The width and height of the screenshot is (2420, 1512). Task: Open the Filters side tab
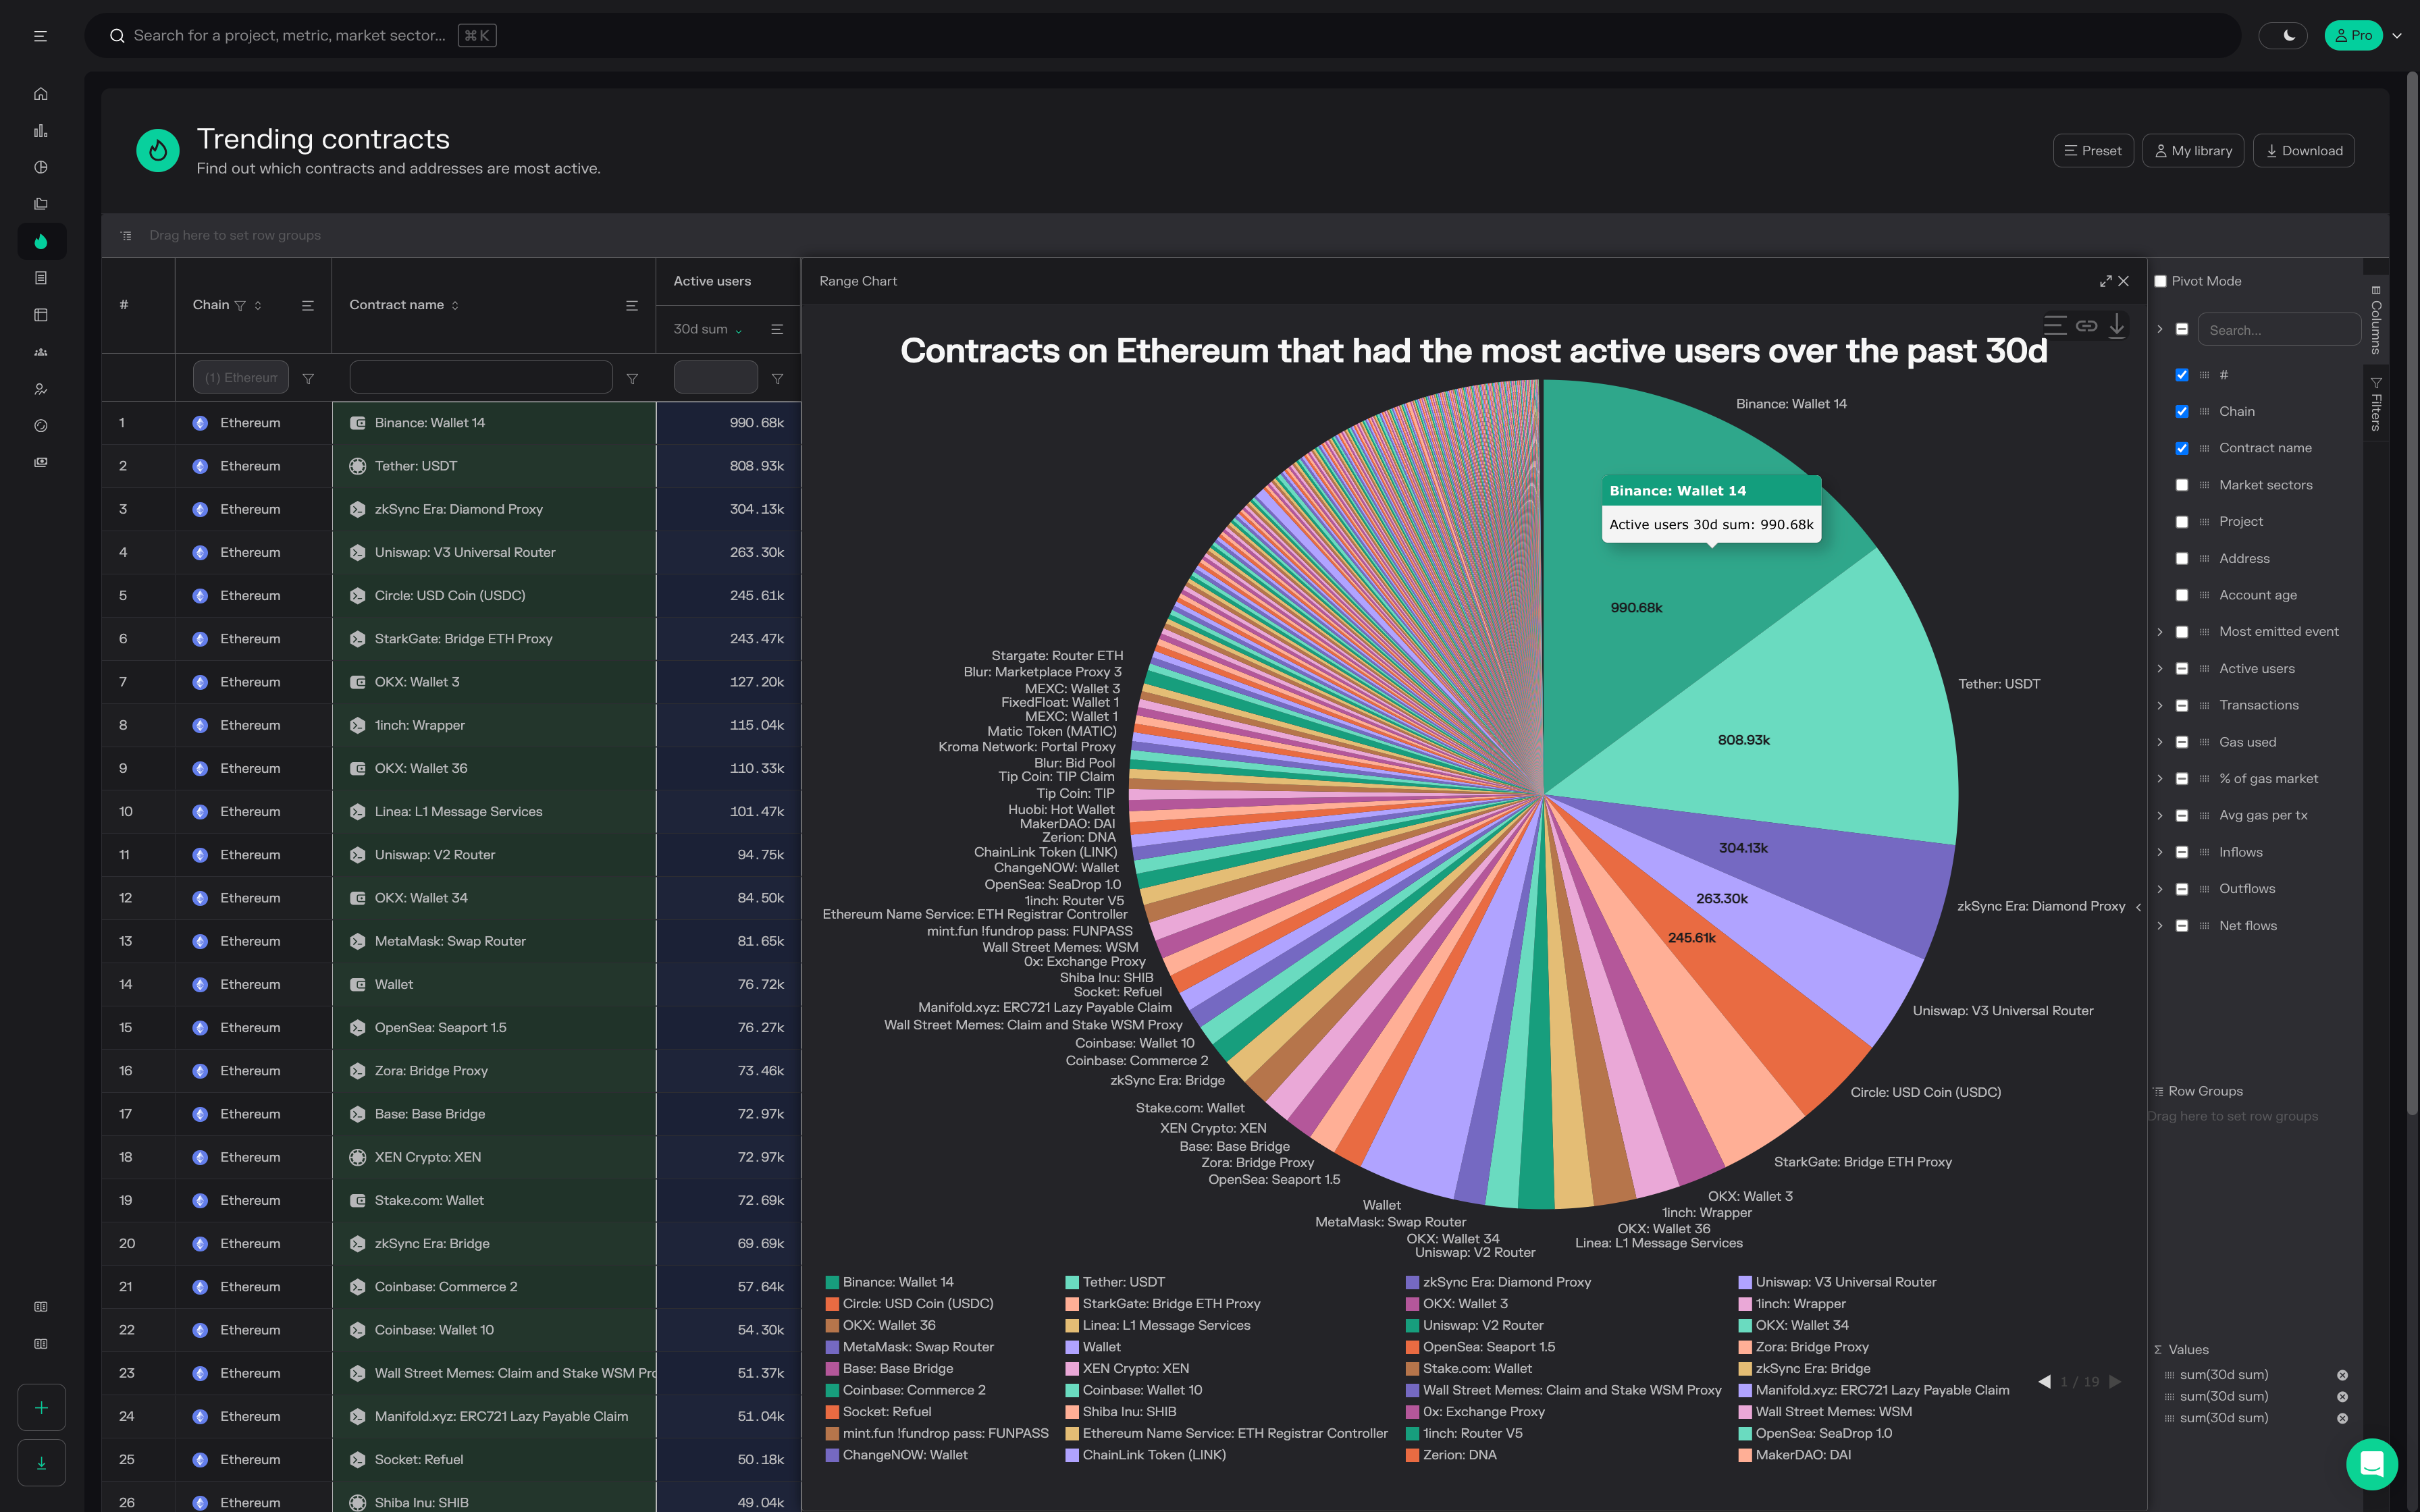click(2376, 404)
